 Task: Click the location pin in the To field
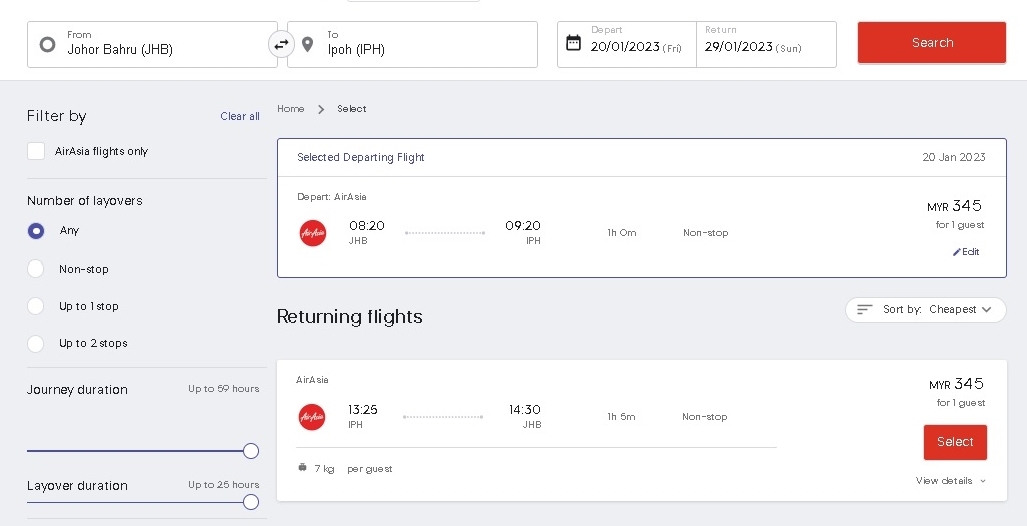pos(307,45)
